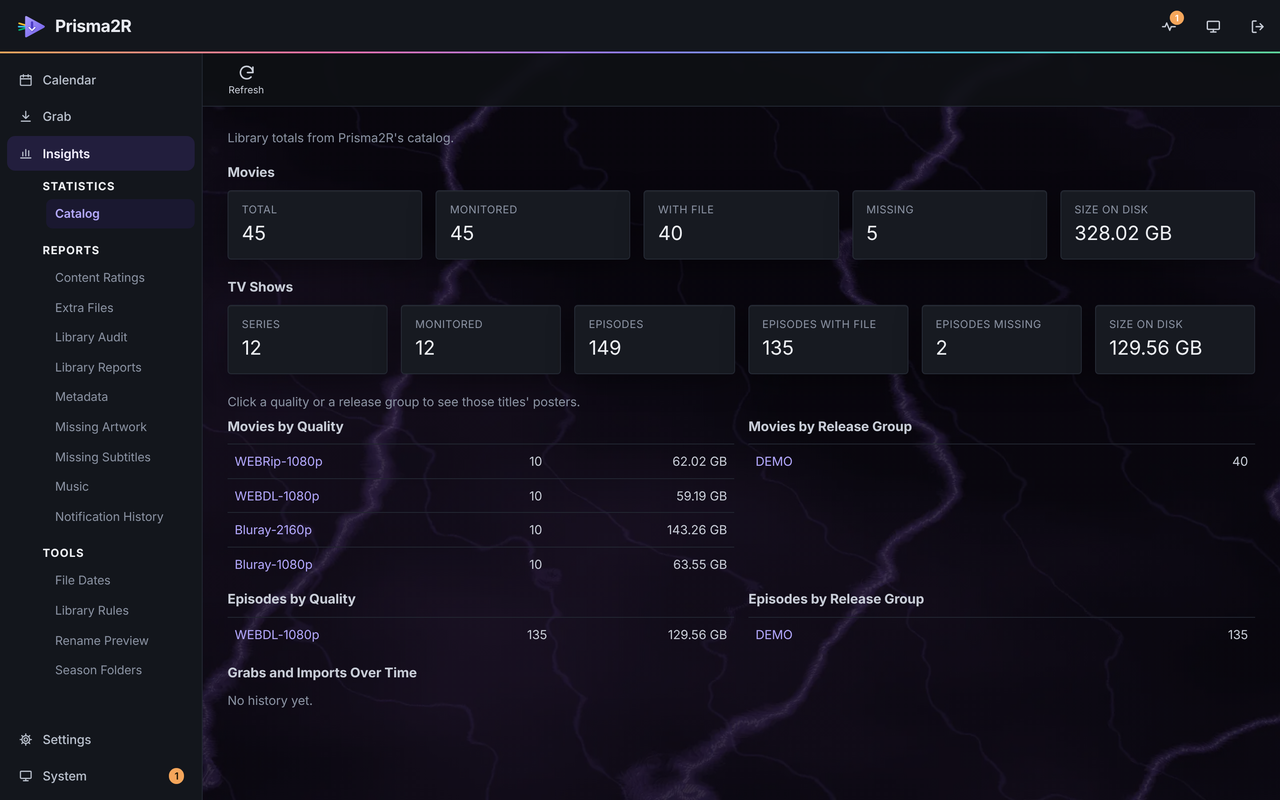Click the Episodes With File 135 card
The height and width of the screenshot is (800, 1280).
click(x=828, y=340)
